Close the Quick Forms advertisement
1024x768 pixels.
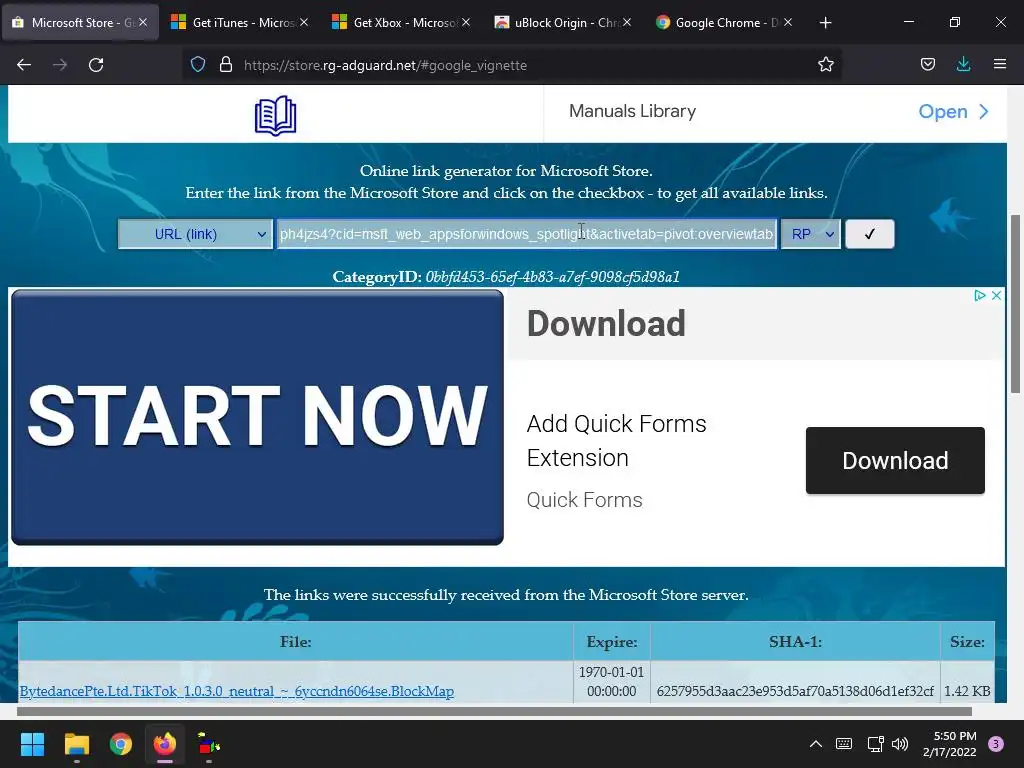point(996,295)
